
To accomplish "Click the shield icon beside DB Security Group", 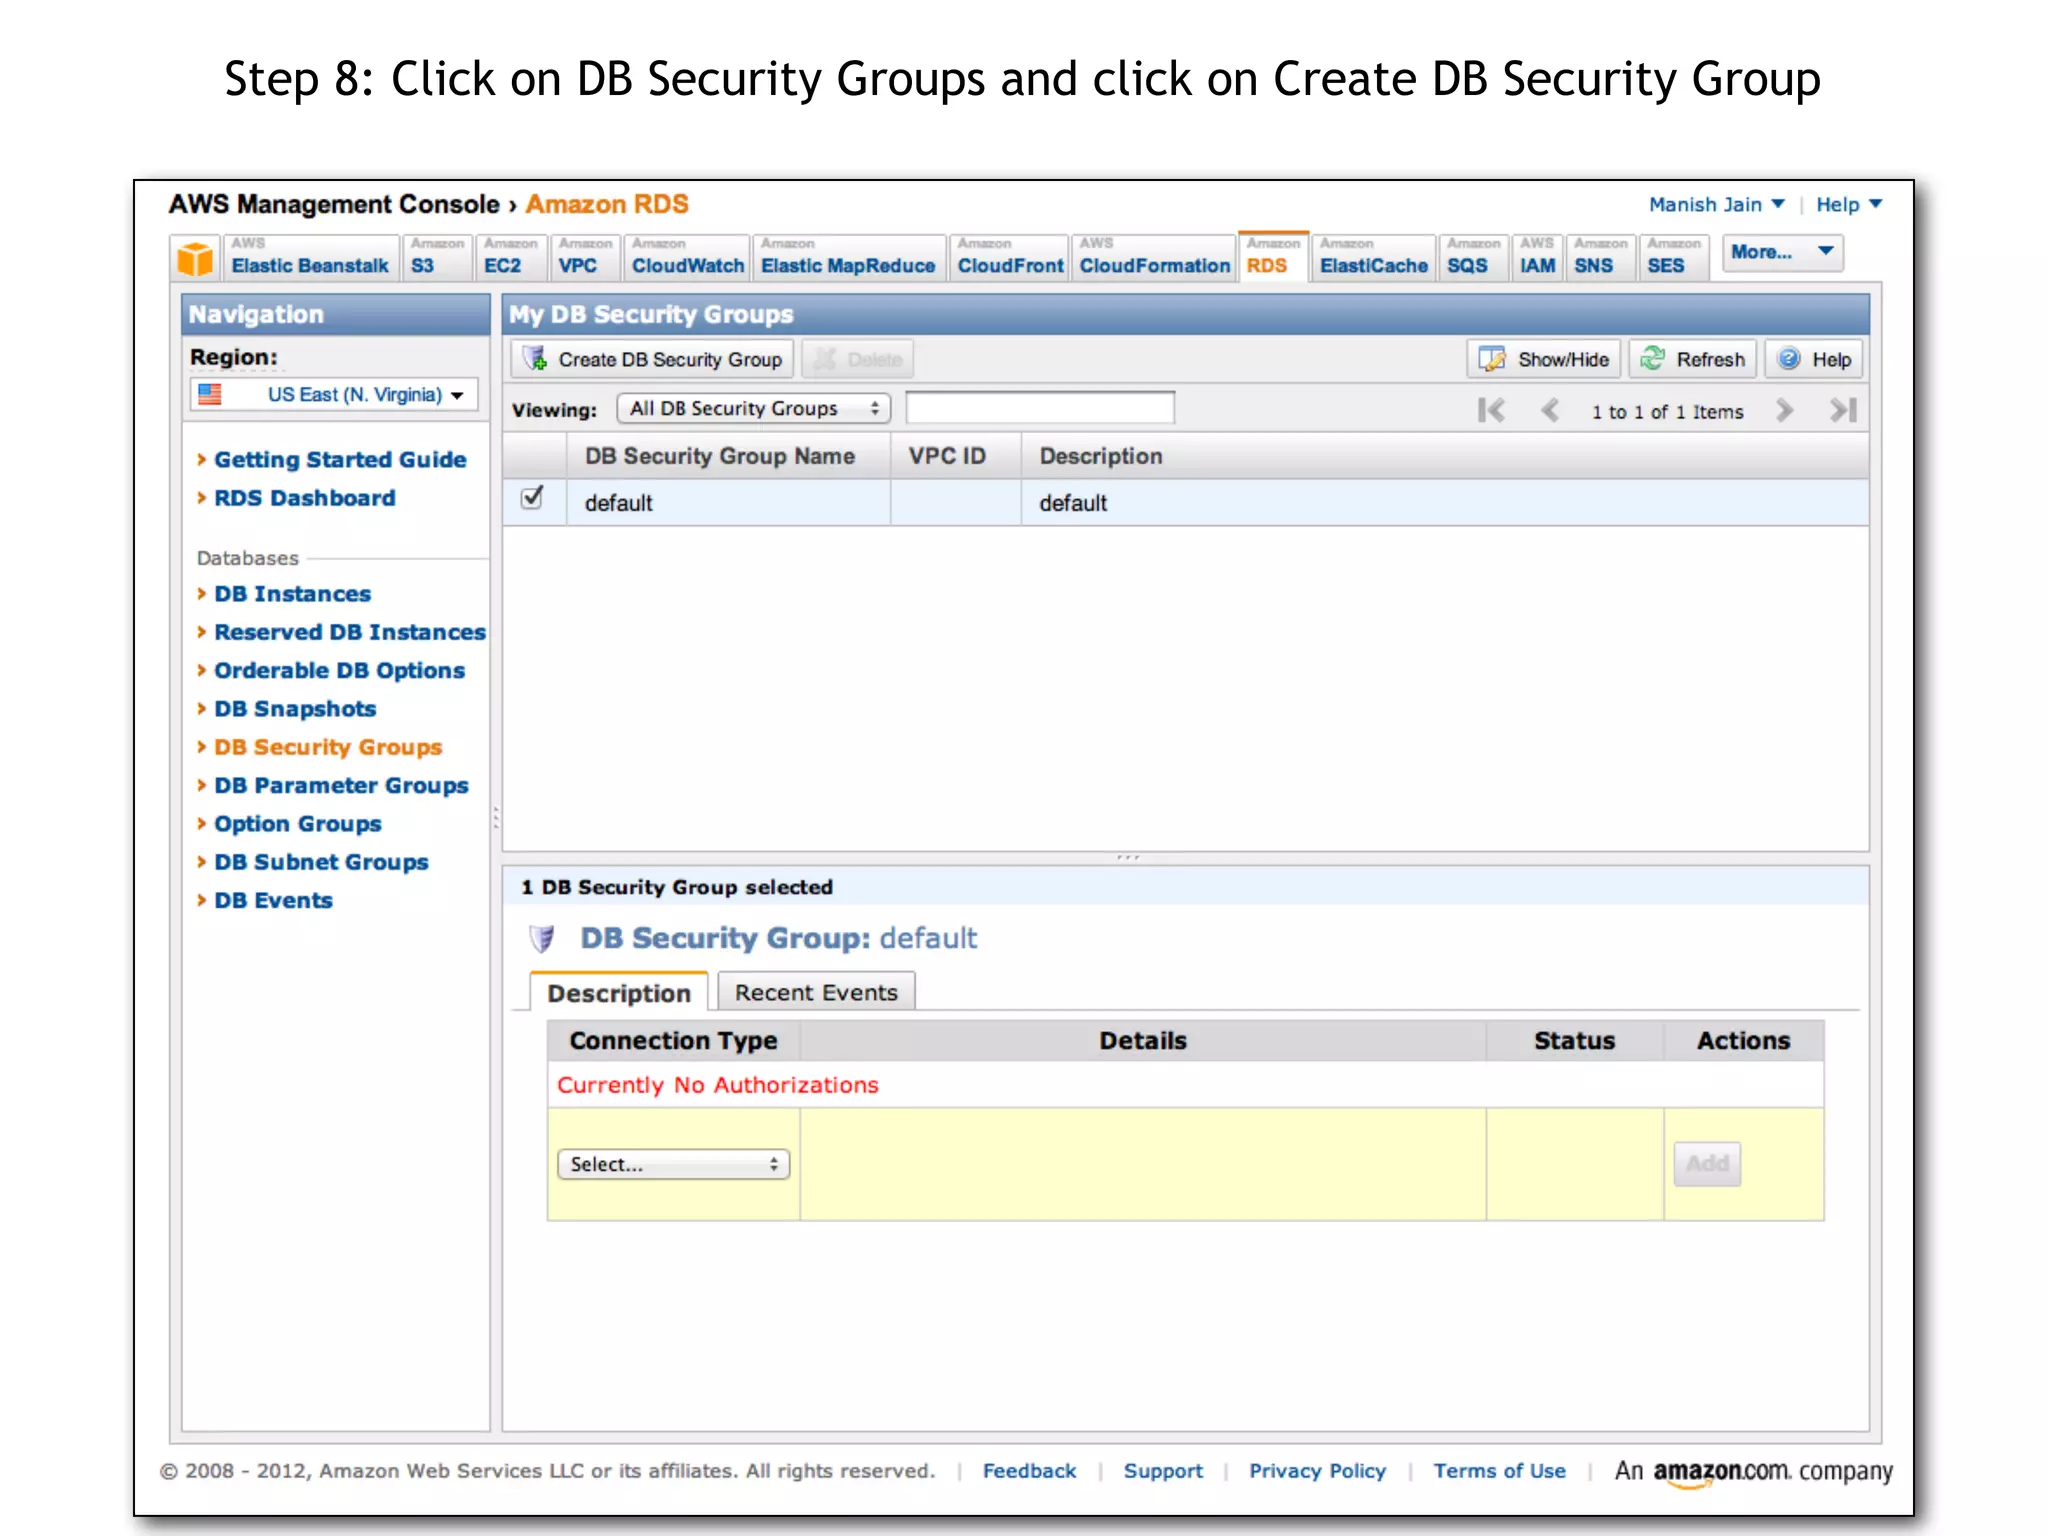I will coord(541,938).
